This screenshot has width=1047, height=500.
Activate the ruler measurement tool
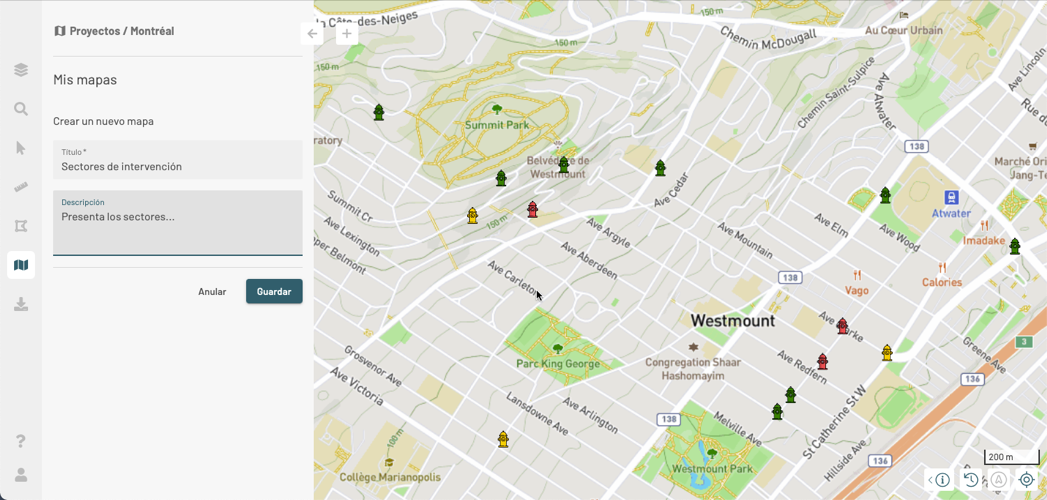[21, 187]
